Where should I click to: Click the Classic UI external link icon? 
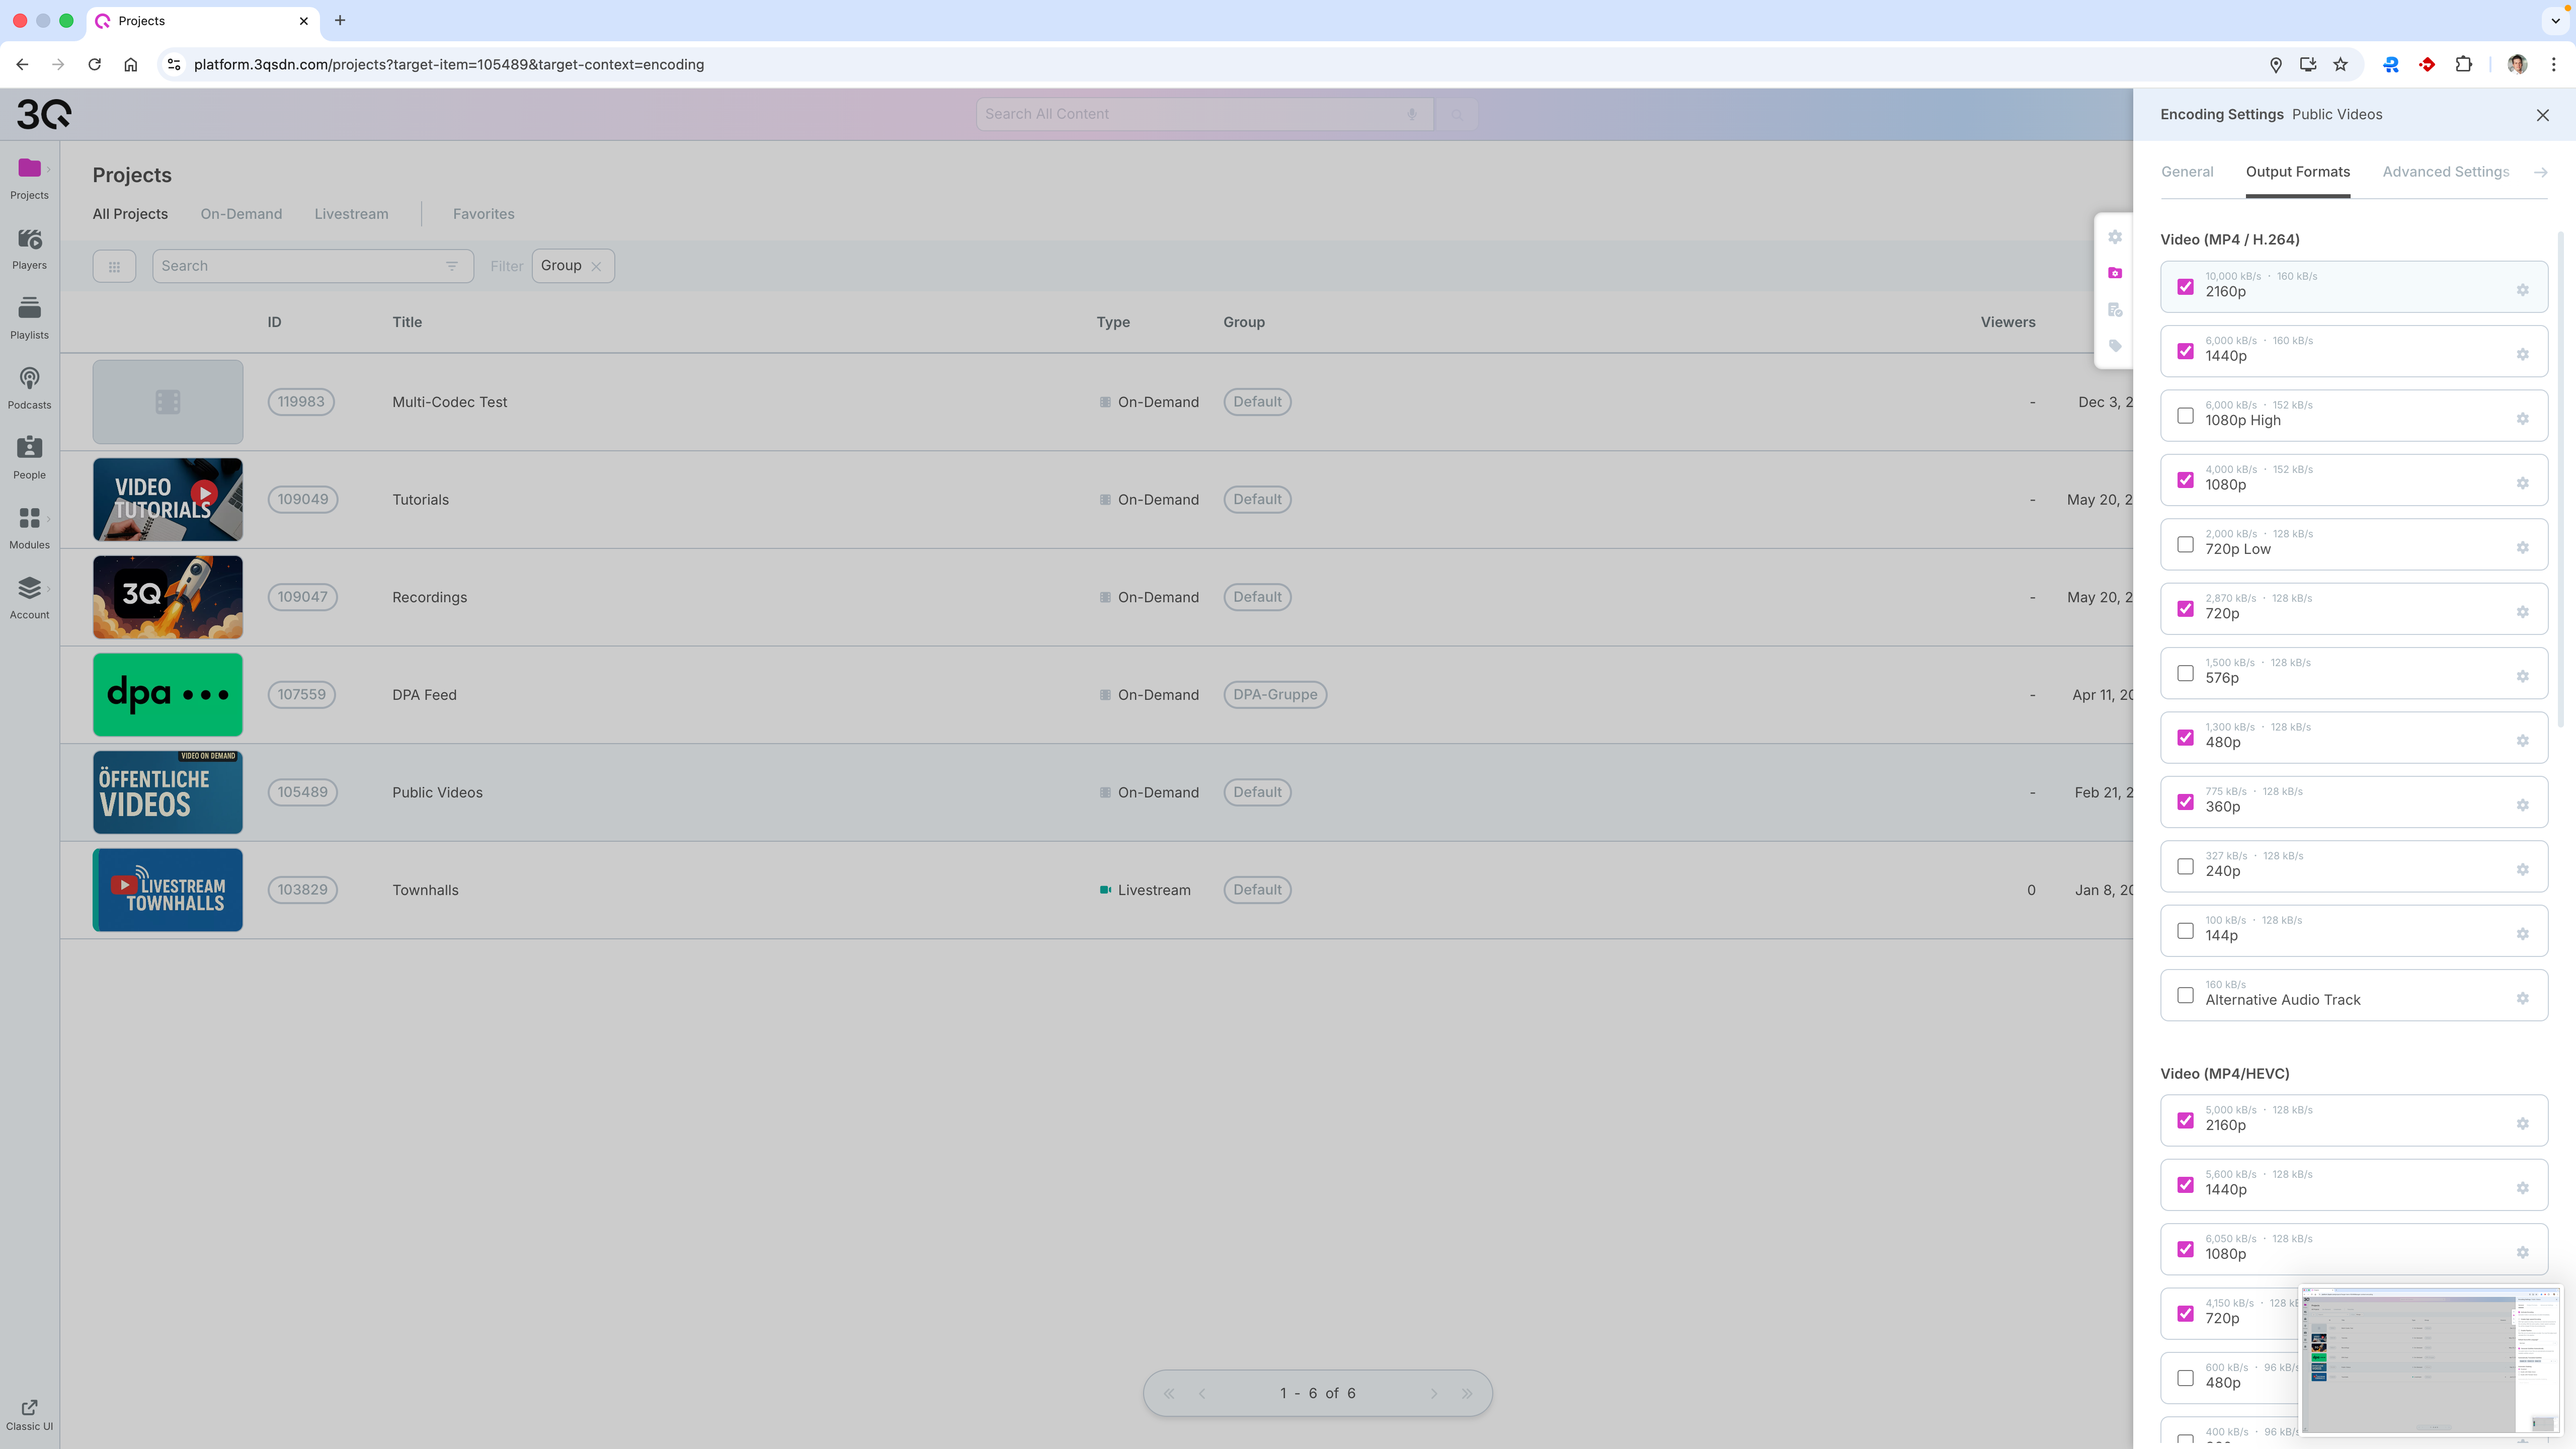click(29, 1408)
